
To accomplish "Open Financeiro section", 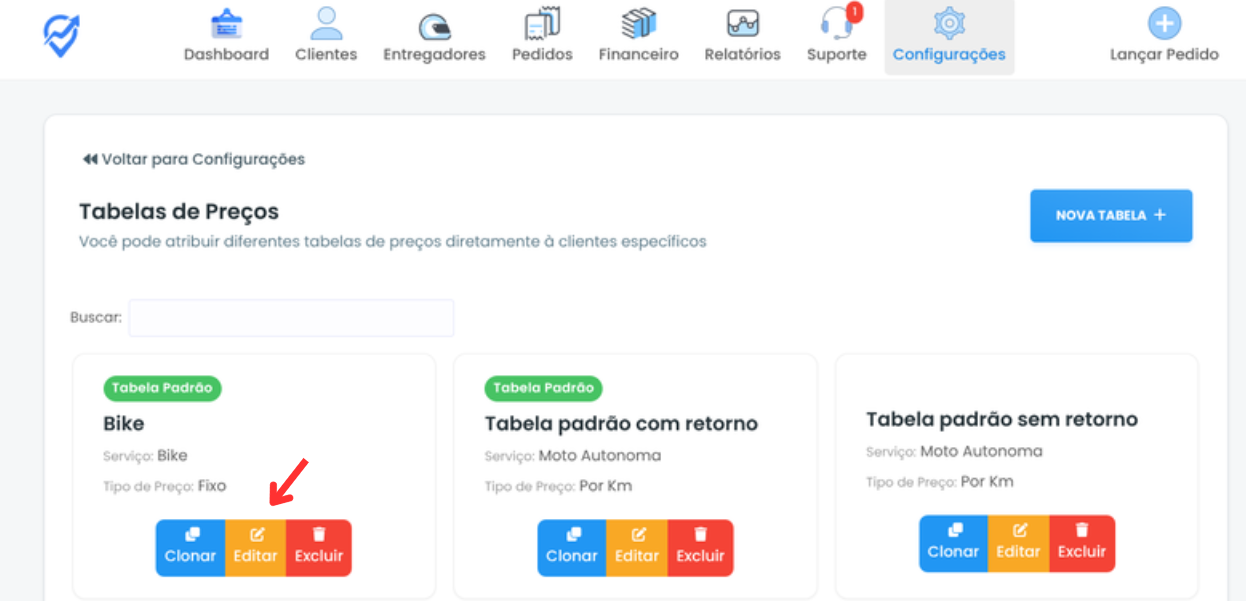I will [638, 36].
